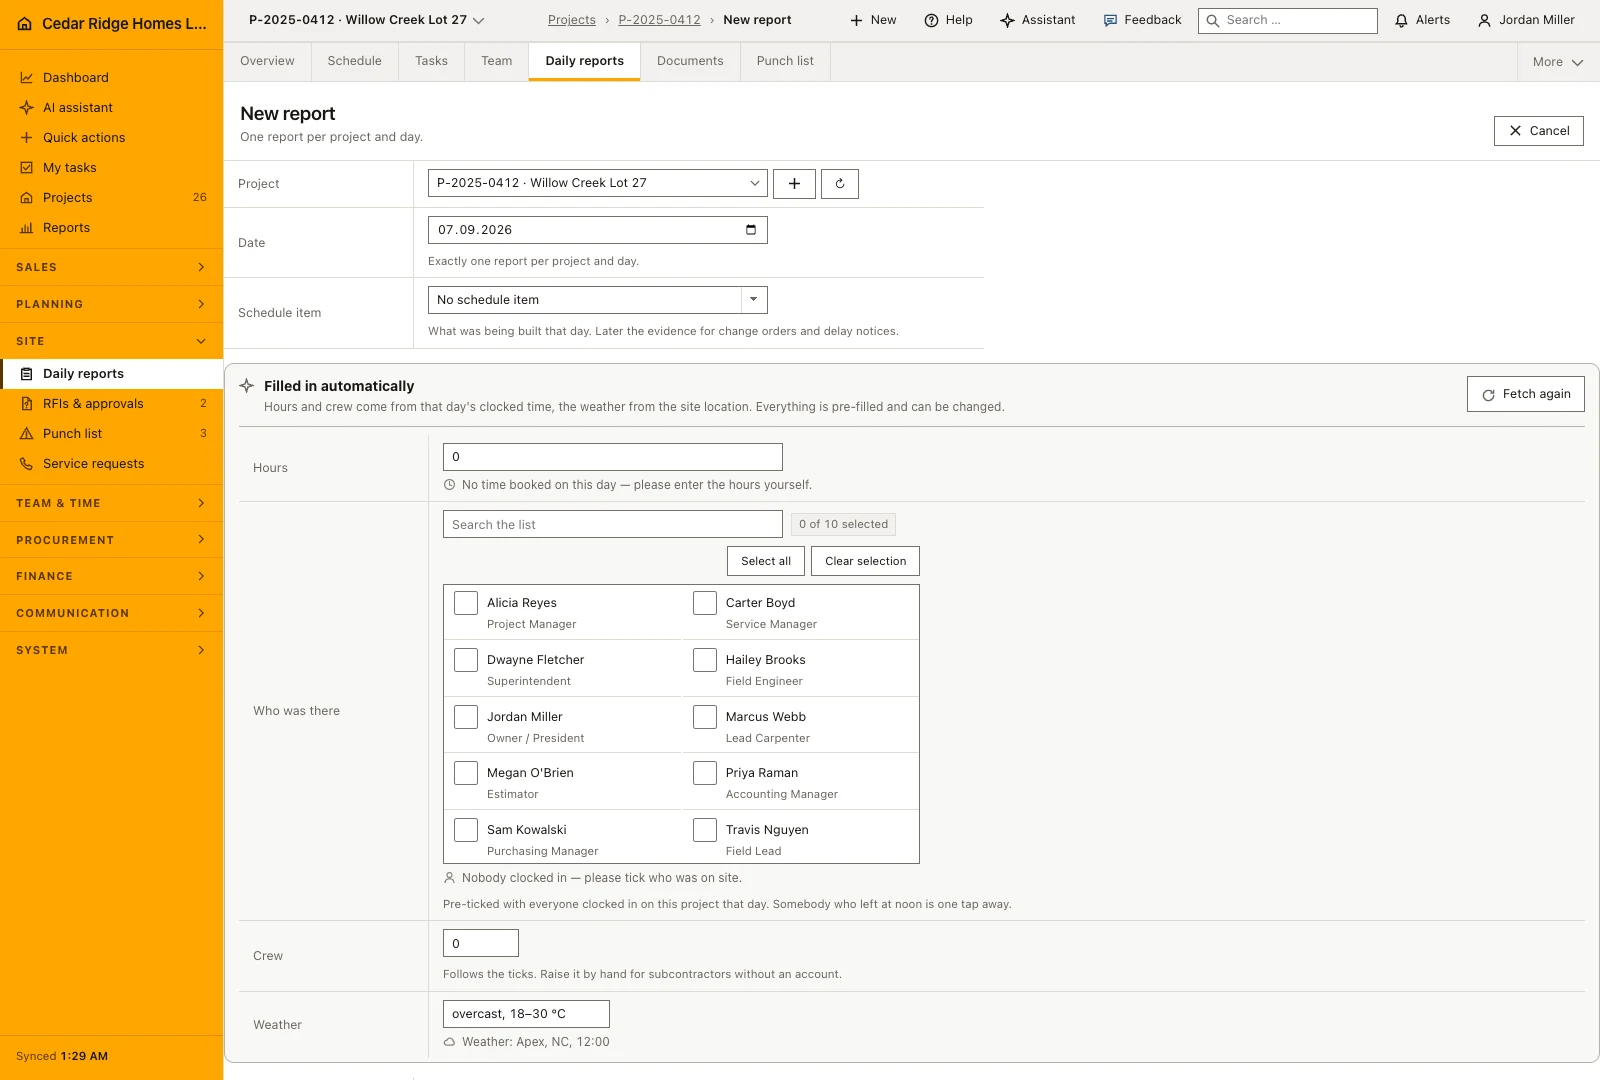Image resolution: width=1600 pixels, height=1080 pixels.
Task: Click the Clear selection button
Action: point(866,561)
